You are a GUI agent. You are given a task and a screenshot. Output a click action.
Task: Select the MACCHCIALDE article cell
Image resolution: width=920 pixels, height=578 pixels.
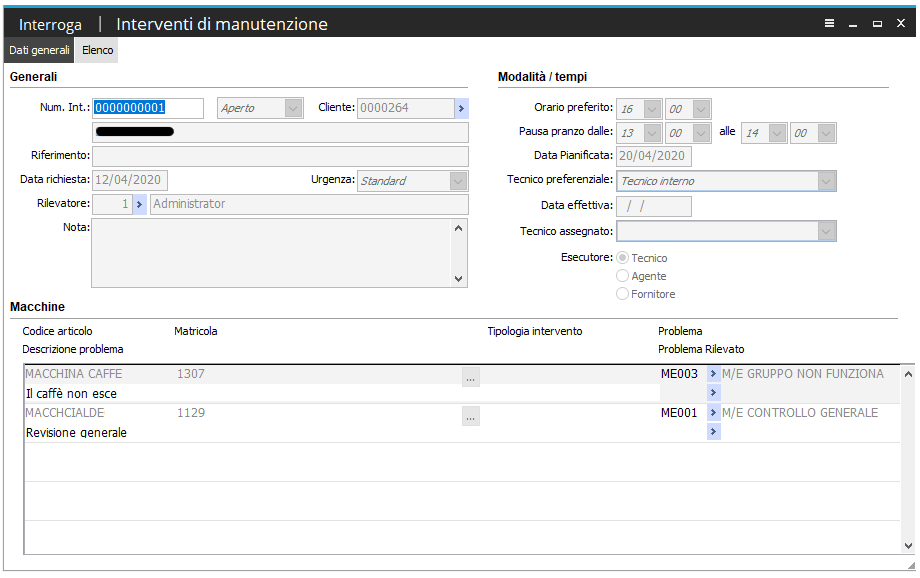click(x=65, y=413)
